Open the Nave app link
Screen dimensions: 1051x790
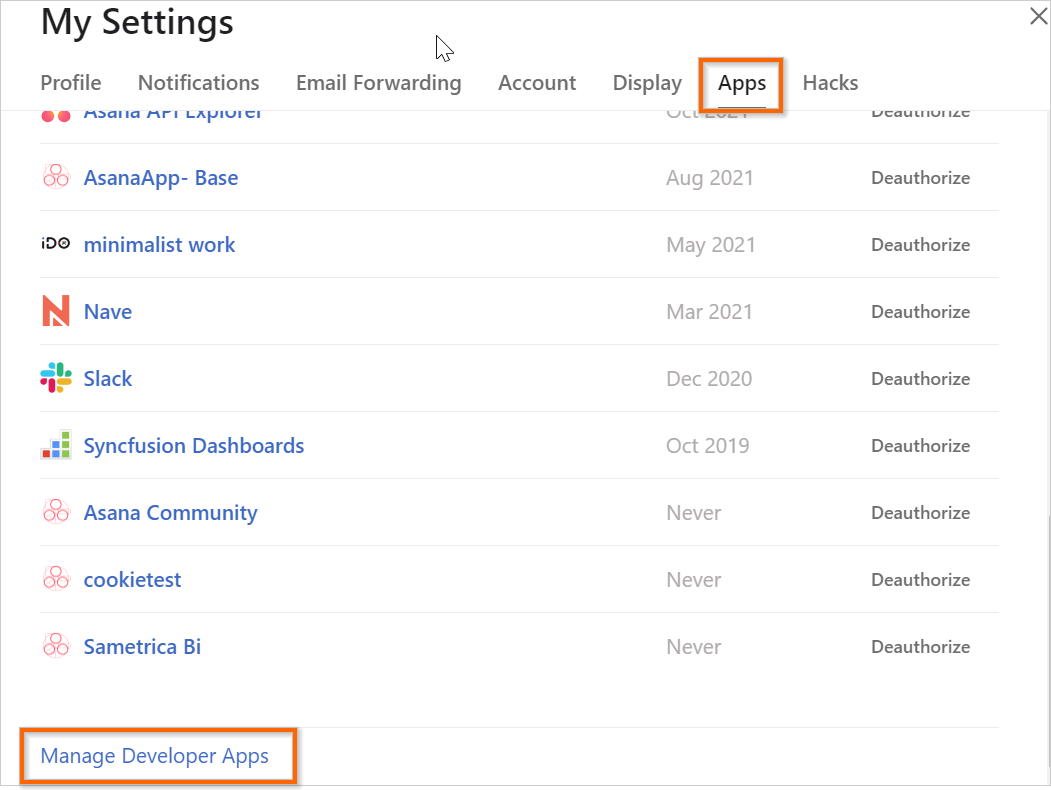pyautogui.click(x=108, y=312)
